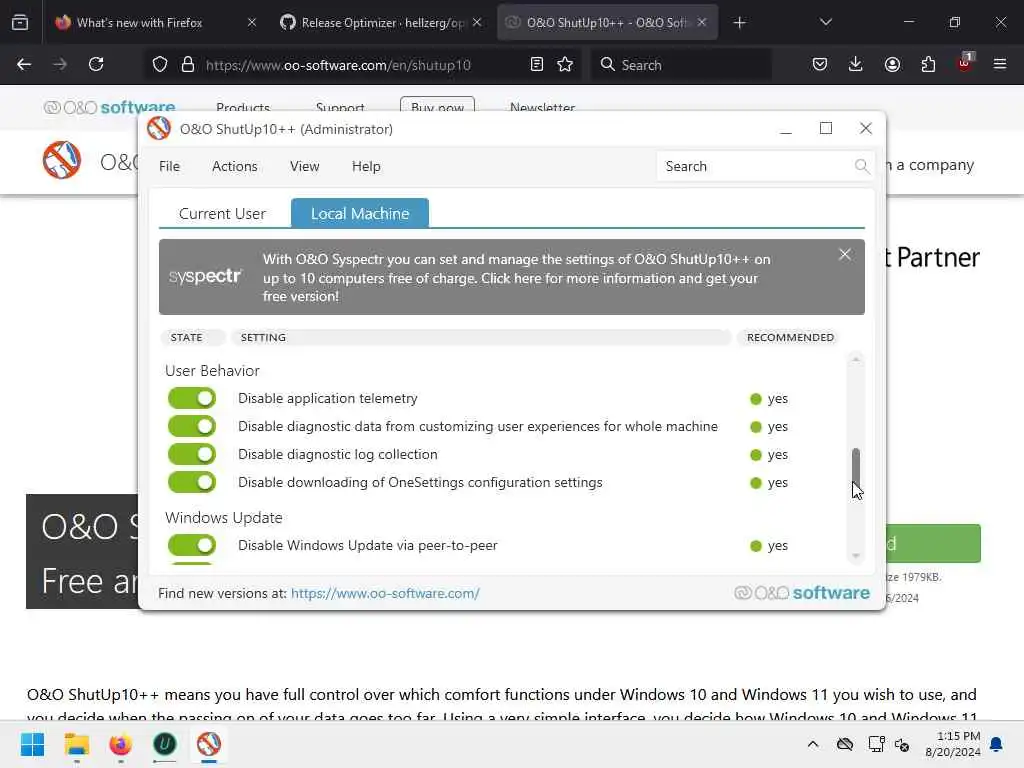1024x768 pixels.
Task: Click green download button on webpage
Action: point(934,543)
